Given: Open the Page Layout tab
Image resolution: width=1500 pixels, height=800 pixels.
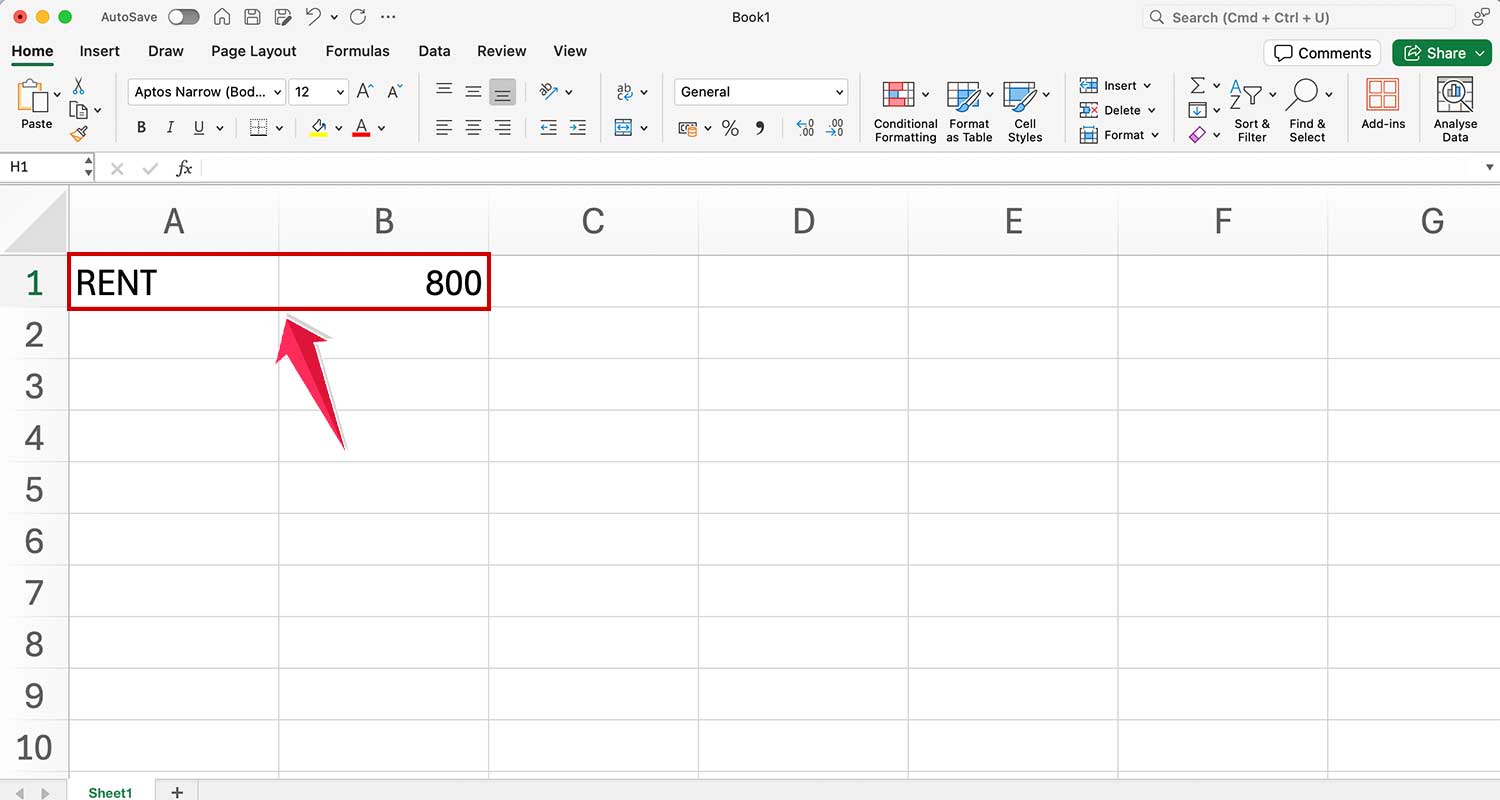Looking at the screenshot, I should pyautogui.click(x=253, y=51).
